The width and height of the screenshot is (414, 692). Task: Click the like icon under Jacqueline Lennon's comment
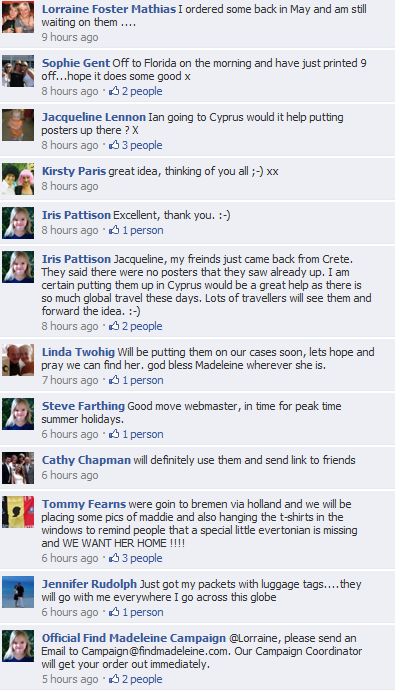point(114,145)
